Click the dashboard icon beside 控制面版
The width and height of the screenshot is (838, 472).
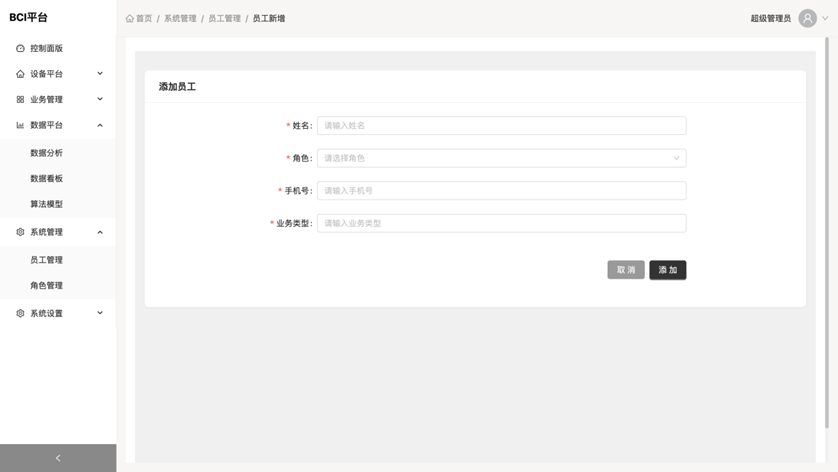point(20,48)
